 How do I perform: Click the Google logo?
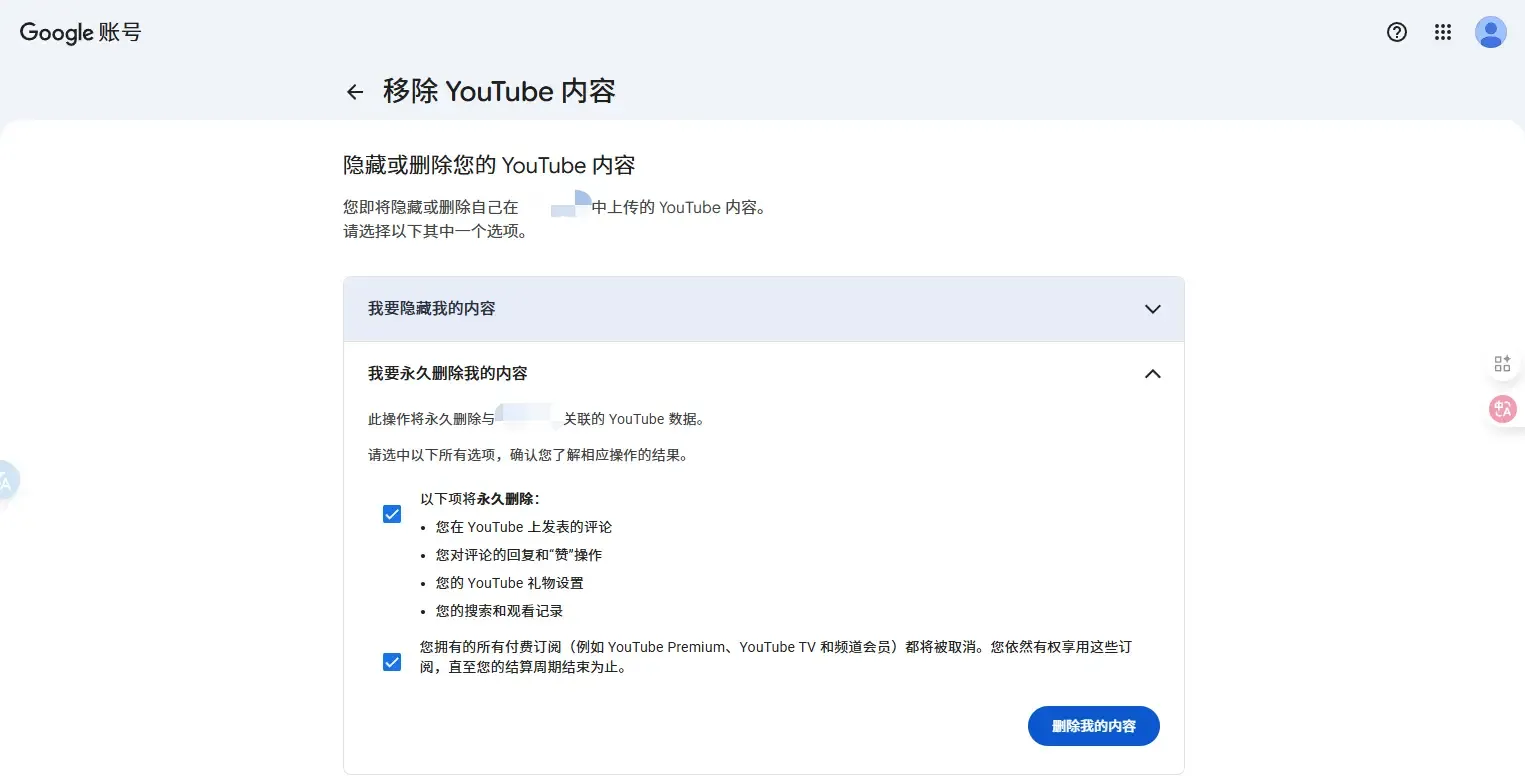click(53, 32)
